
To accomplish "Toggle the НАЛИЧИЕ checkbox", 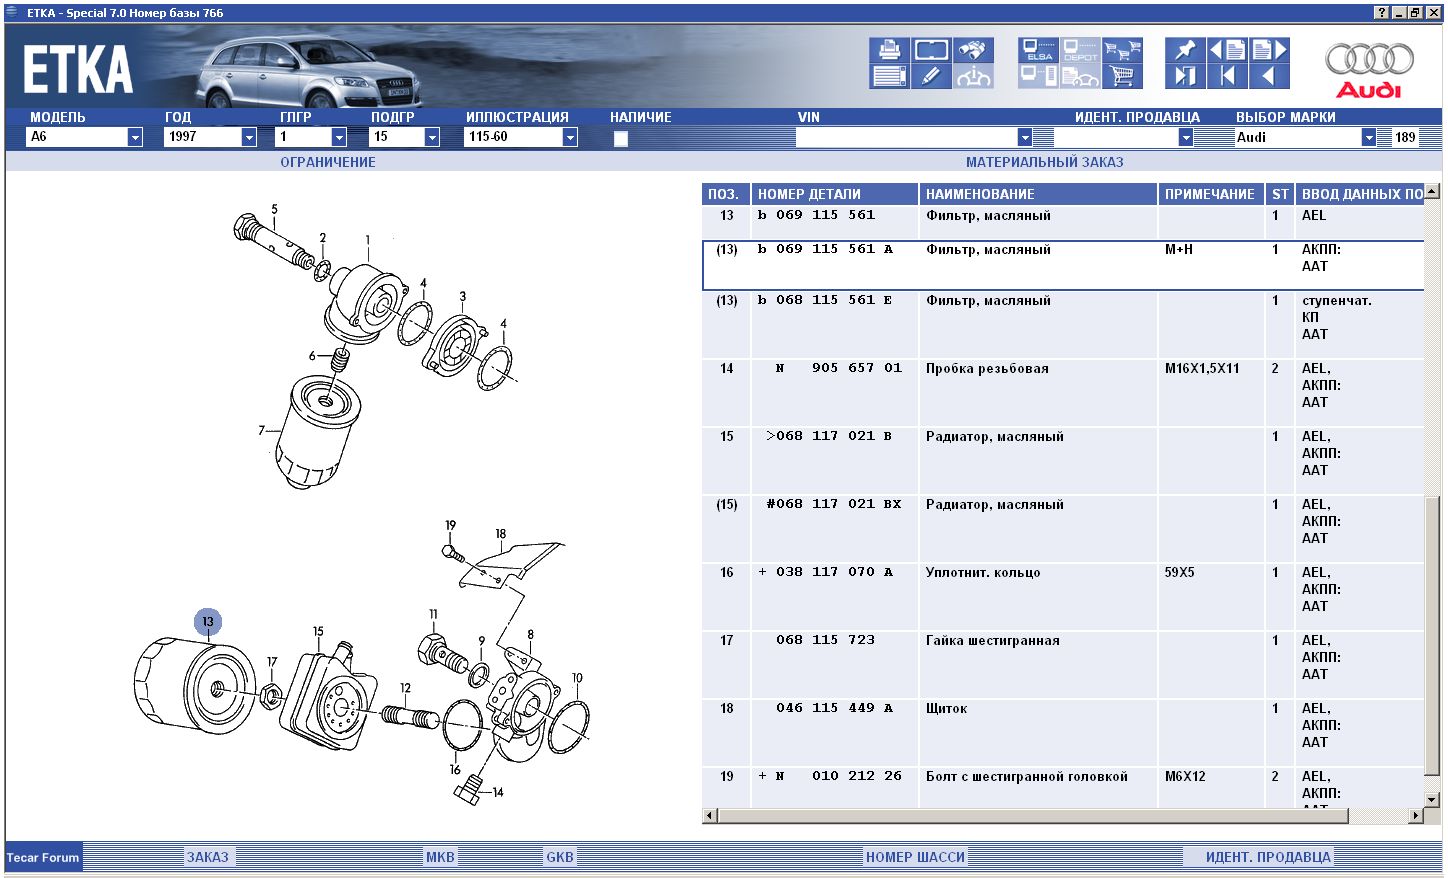I will (x=621, y=138).
